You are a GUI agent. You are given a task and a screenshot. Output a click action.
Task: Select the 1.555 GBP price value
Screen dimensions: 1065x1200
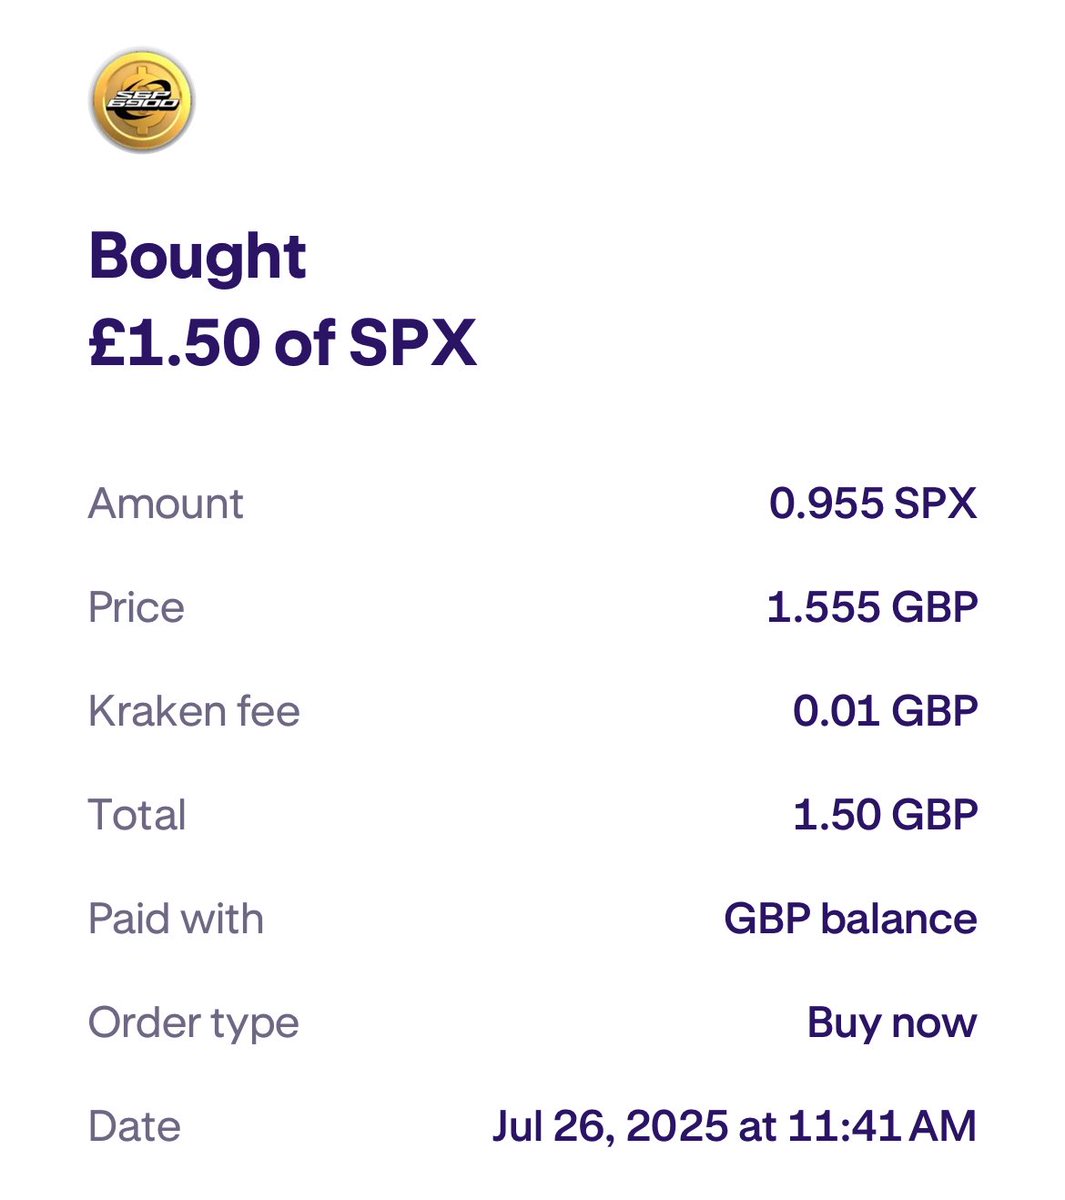(872, 607)
